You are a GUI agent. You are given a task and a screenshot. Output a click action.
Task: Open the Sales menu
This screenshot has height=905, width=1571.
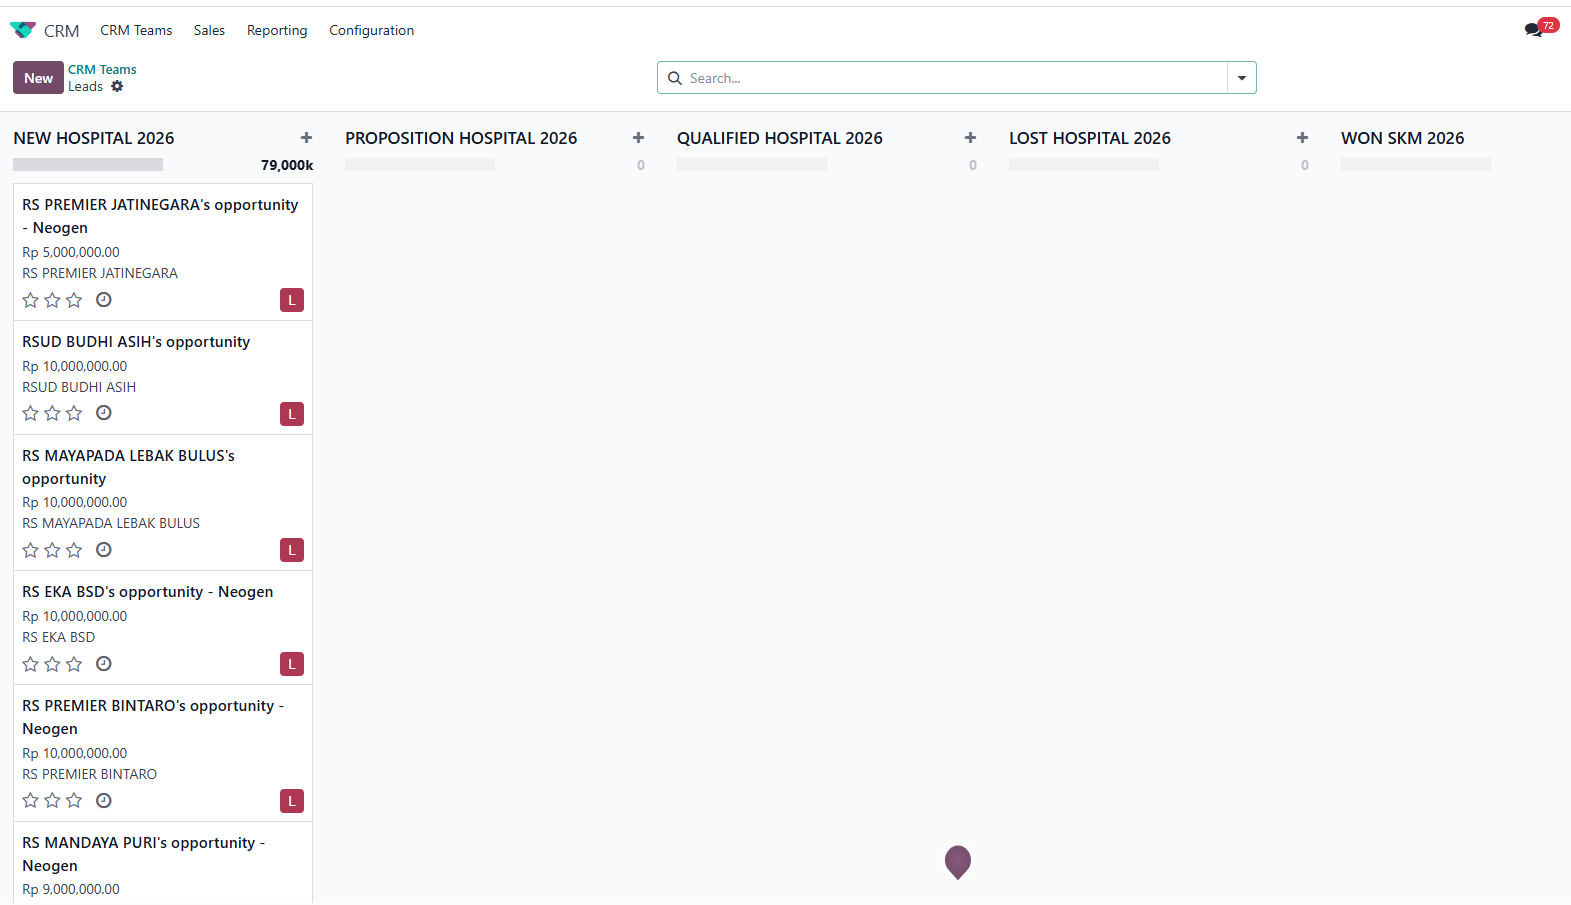click(x=209, y=30)
